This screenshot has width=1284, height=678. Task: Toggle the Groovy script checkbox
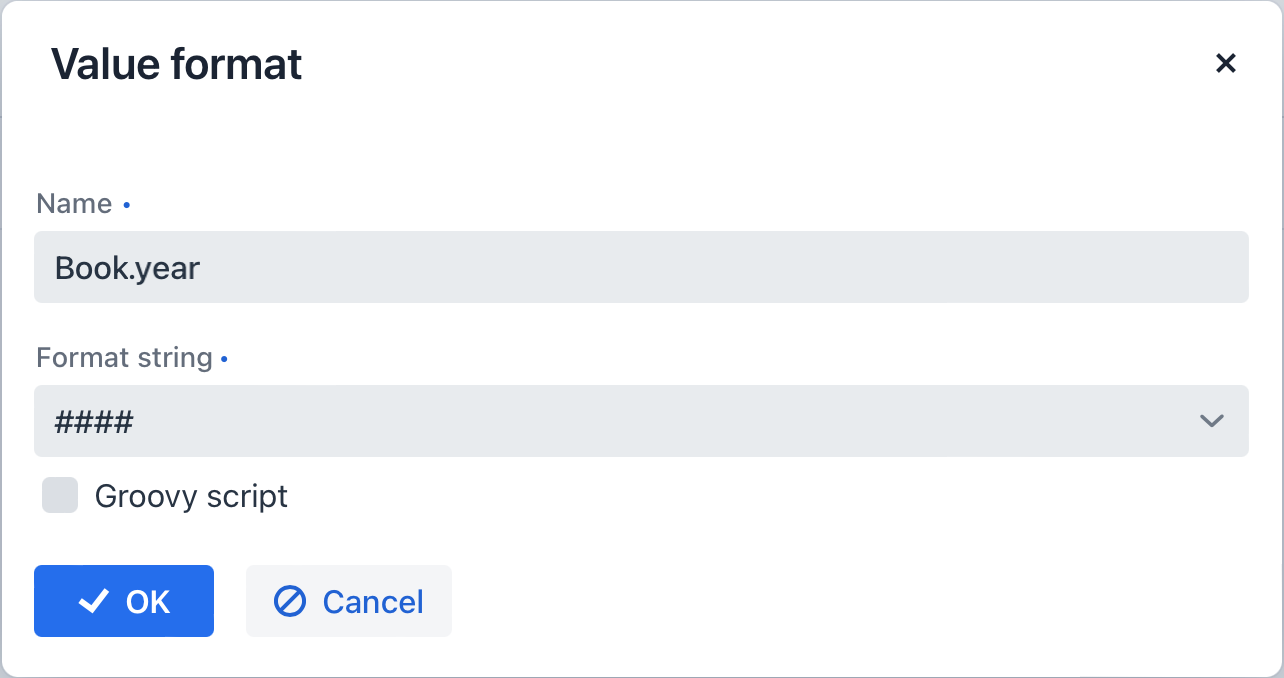tap(60, 495)
